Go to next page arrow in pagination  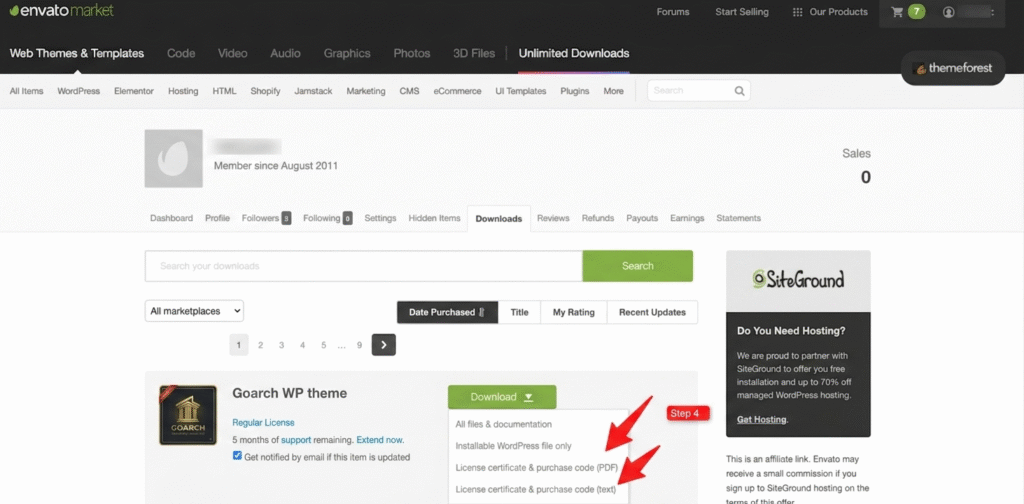383,345
